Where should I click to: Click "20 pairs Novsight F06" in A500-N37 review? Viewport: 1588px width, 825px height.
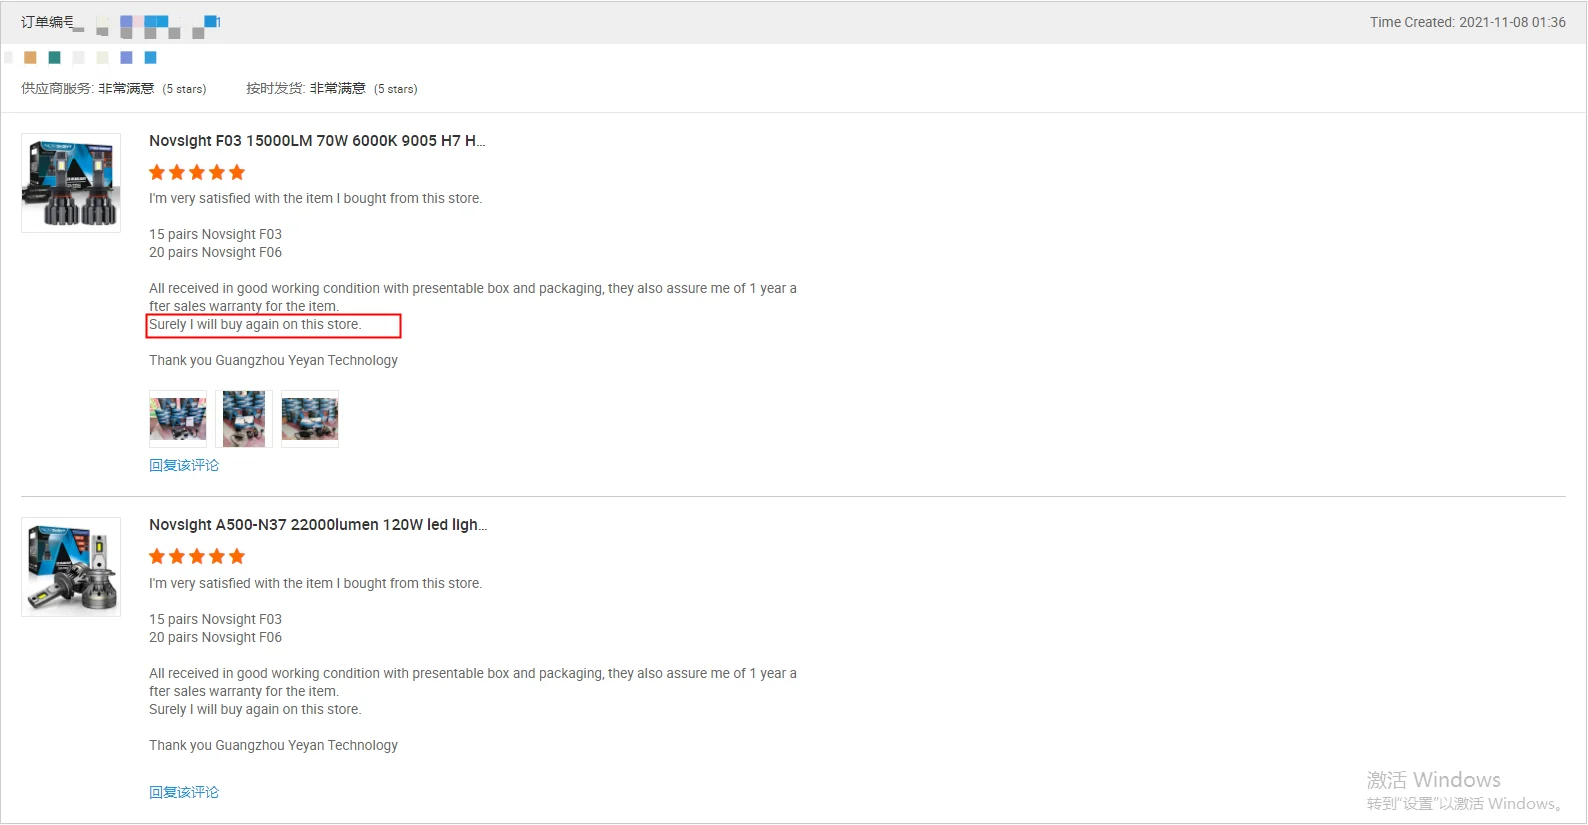point(216,638)
